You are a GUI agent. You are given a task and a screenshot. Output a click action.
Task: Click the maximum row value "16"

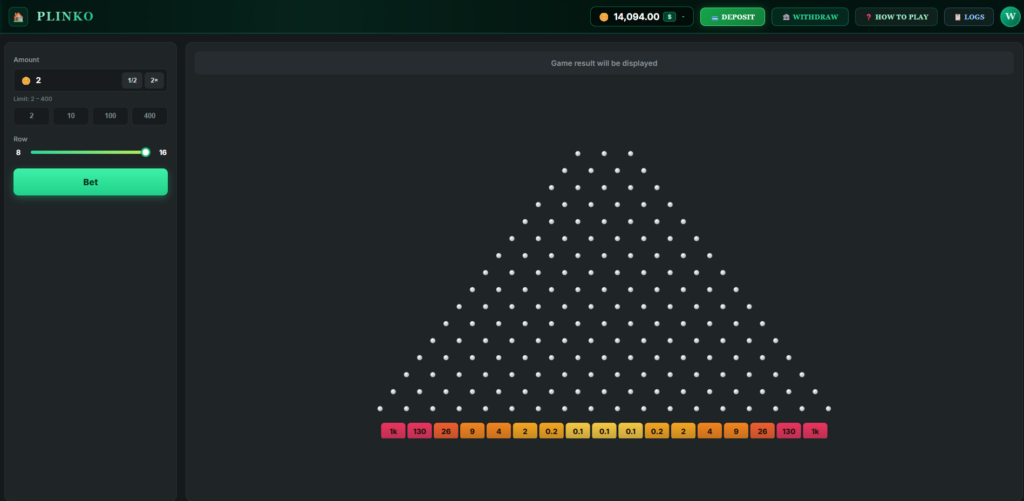[x=163, y=152]
